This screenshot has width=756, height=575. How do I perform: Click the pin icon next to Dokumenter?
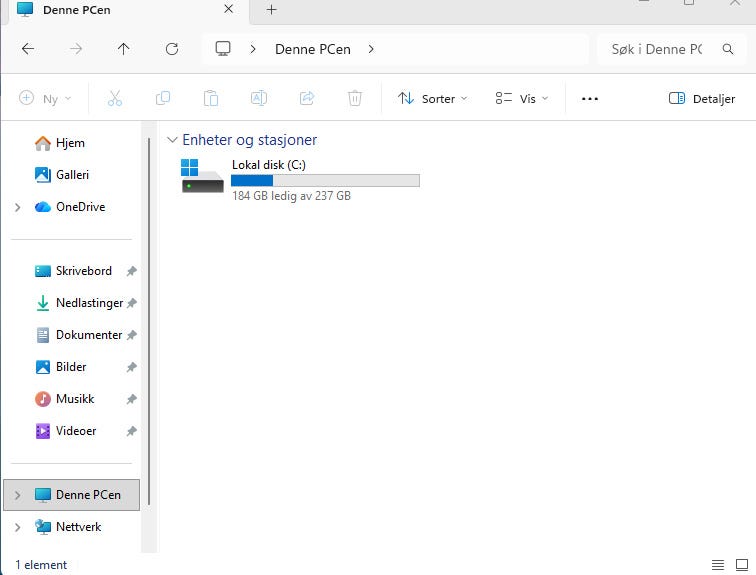click(x=132, y=335)
